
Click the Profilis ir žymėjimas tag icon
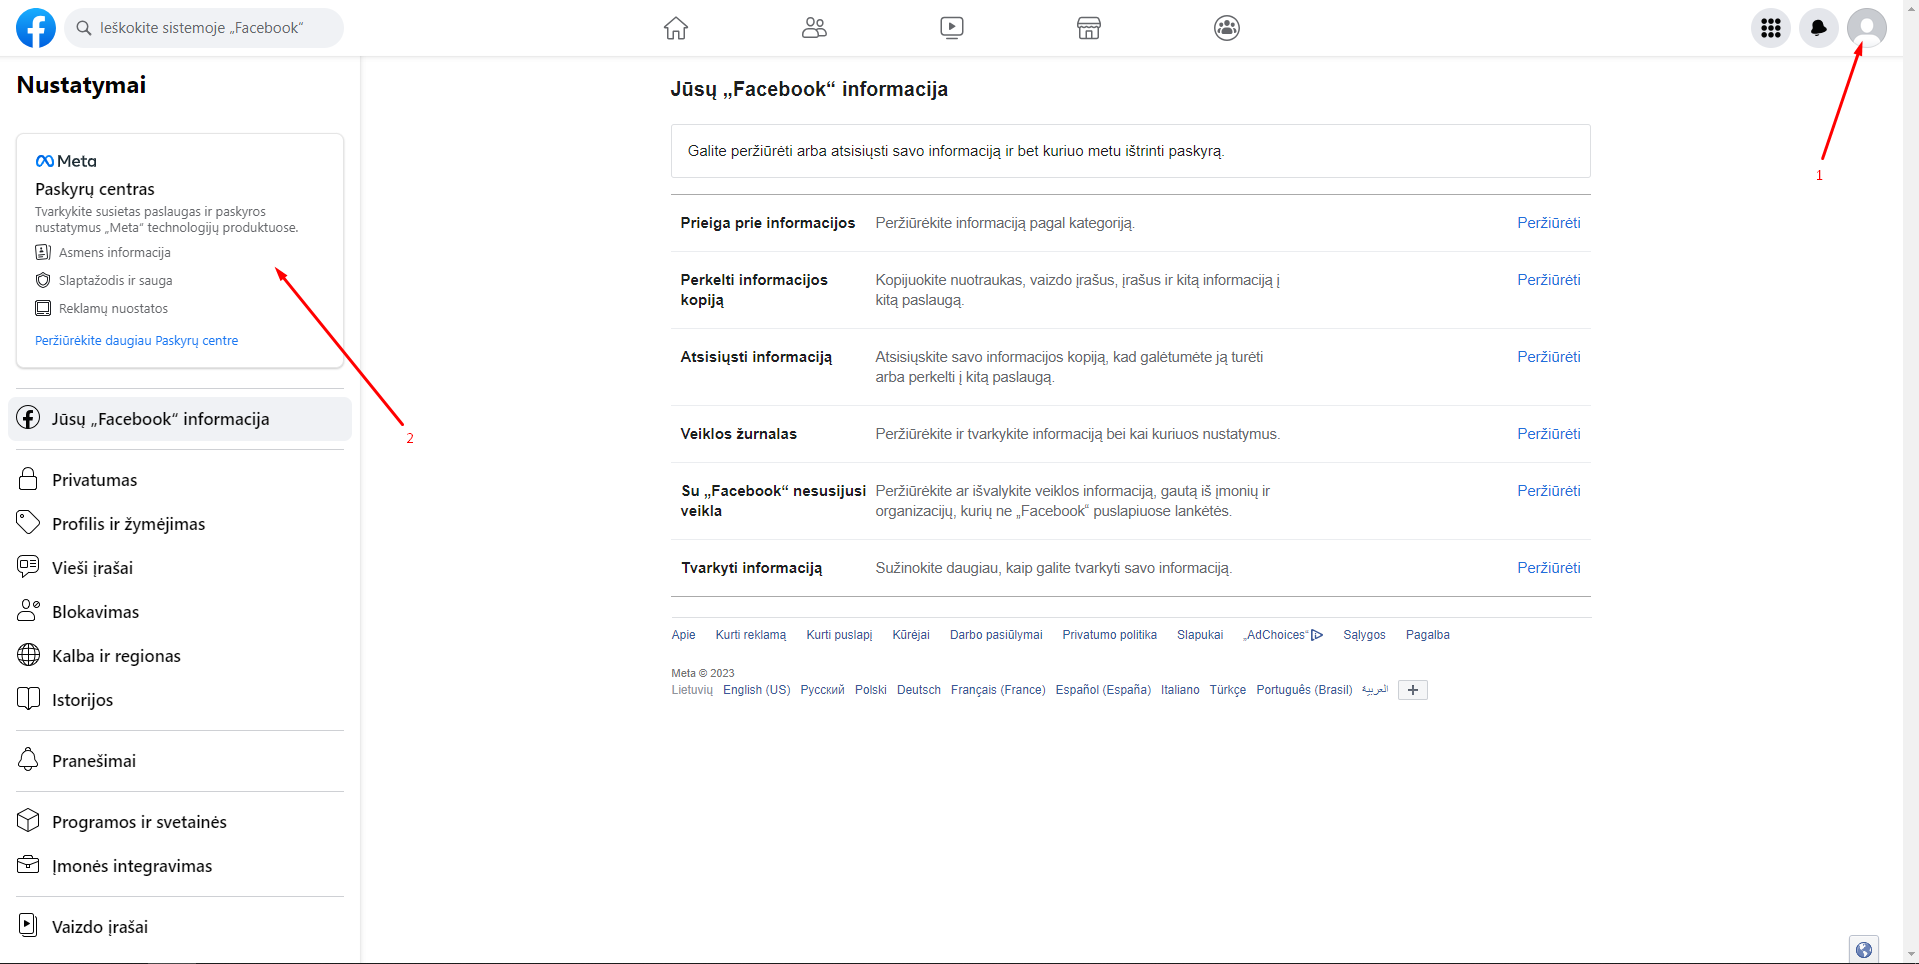pos(28,523)
